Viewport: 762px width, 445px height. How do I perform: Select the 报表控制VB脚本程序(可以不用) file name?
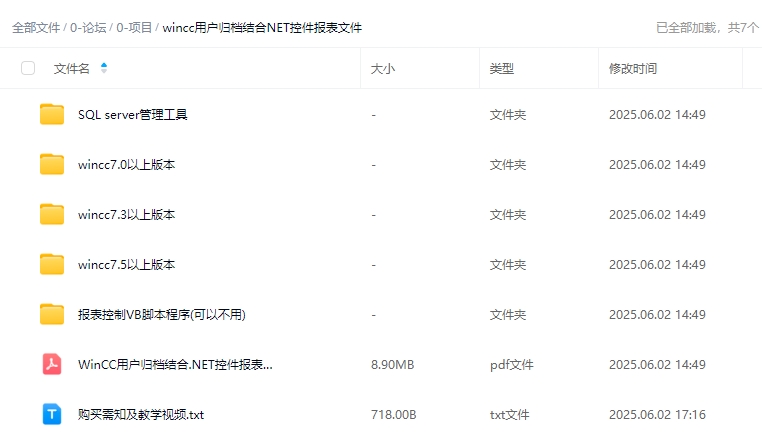[x=162, y=315]
